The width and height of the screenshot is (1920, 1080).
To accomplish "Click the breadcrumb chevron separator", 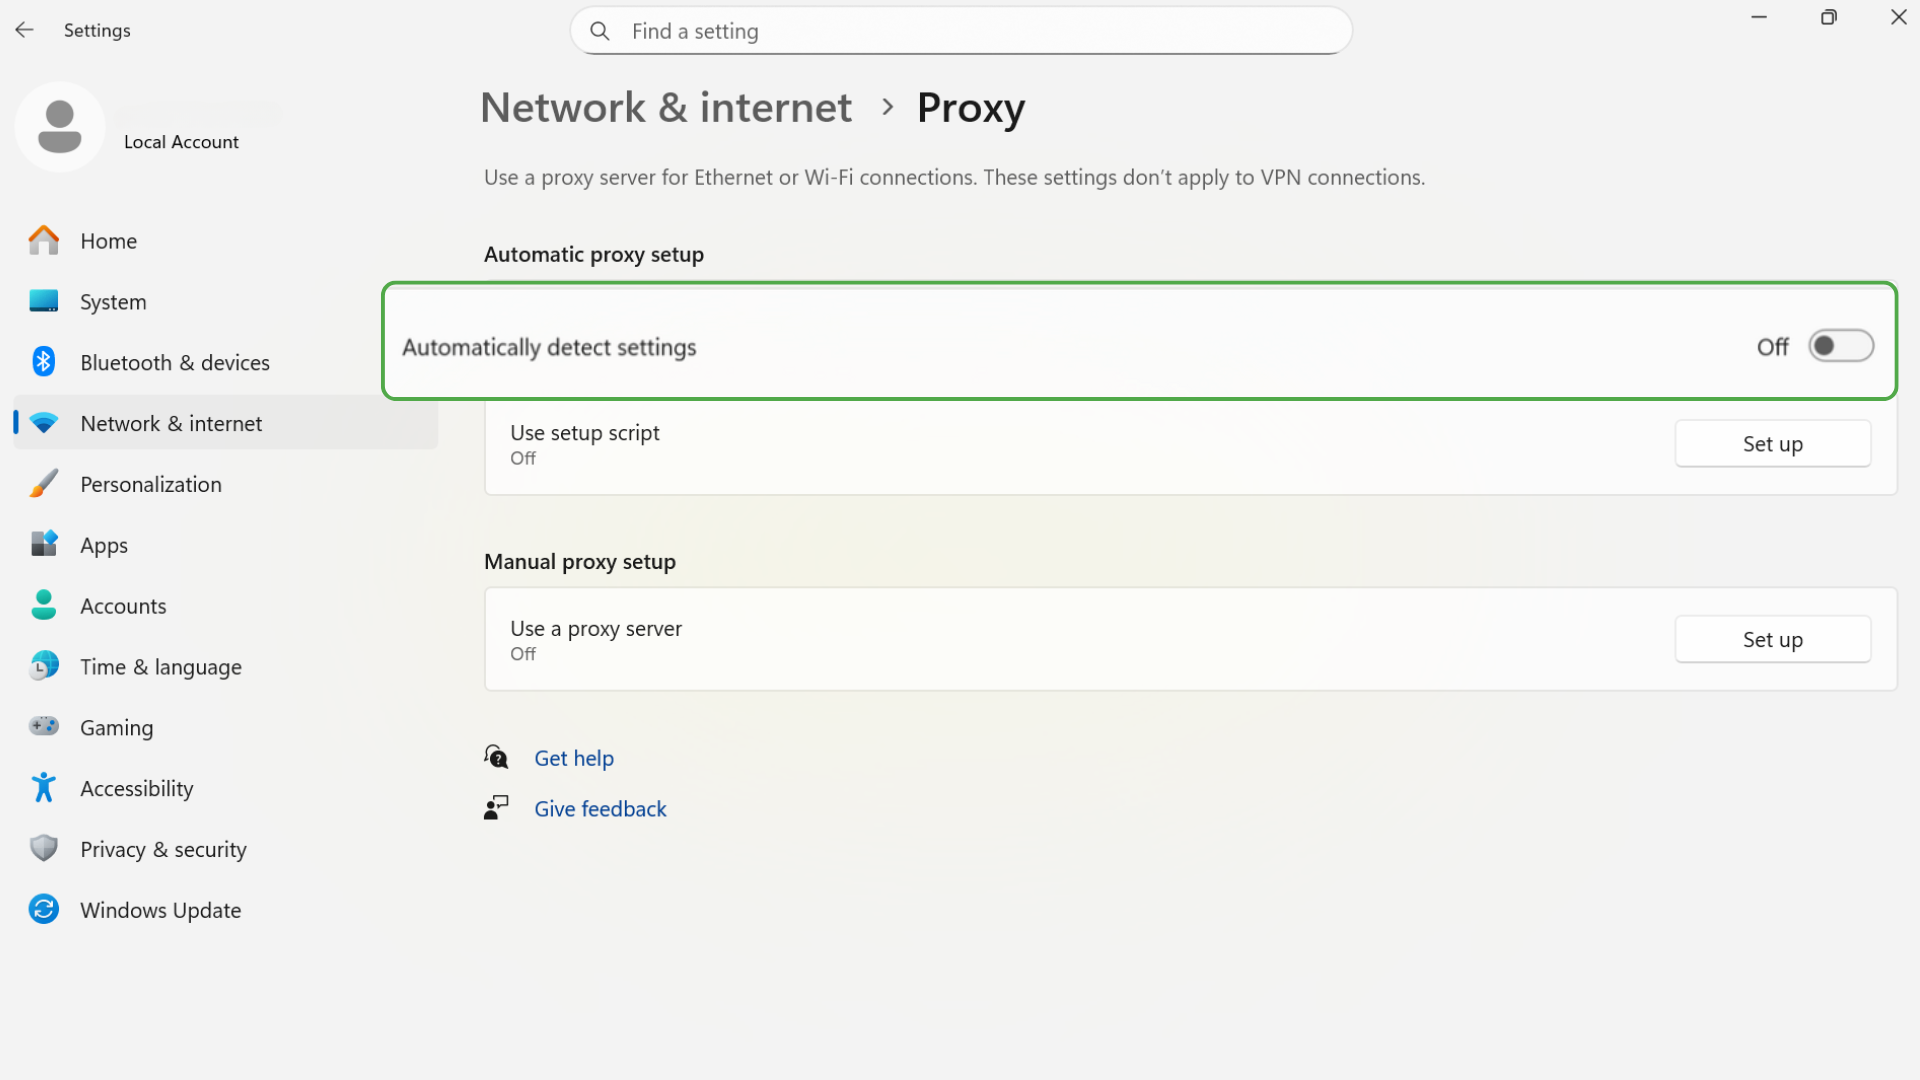I will coord(887,107).
